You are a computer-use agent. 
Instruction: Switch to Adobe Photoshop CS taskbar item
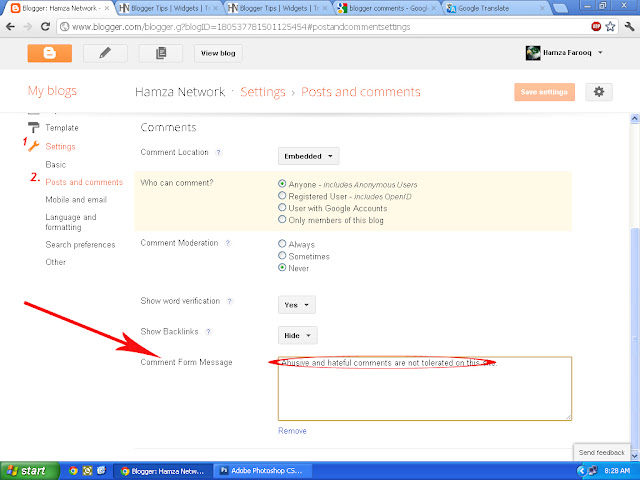pyautogui.click(x=262, y=471)
